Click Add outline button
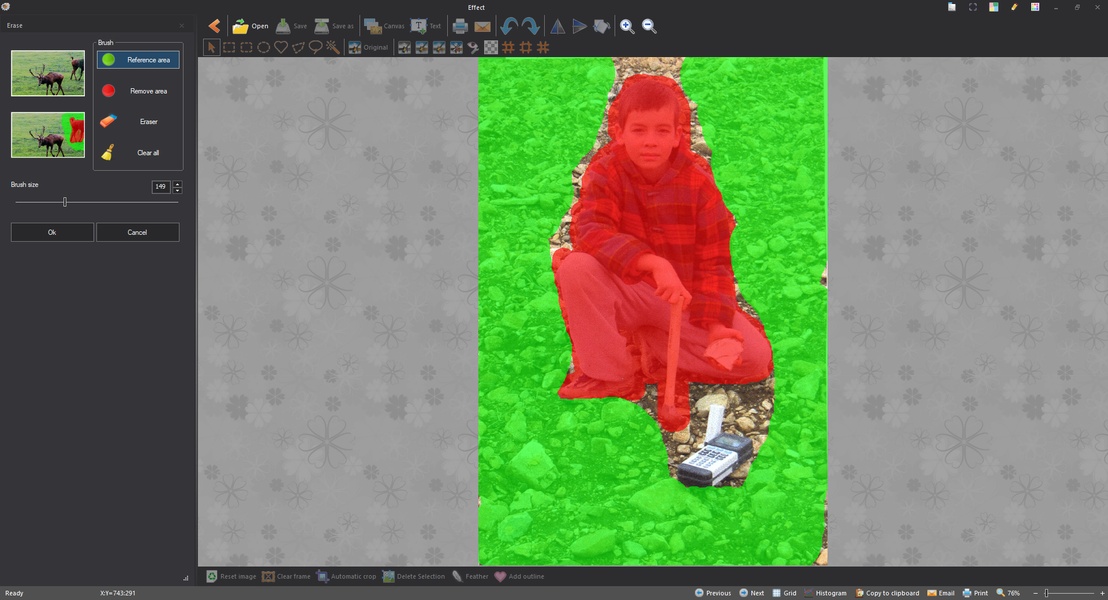This screenshot has width=1108, height=600. (519, 577)
